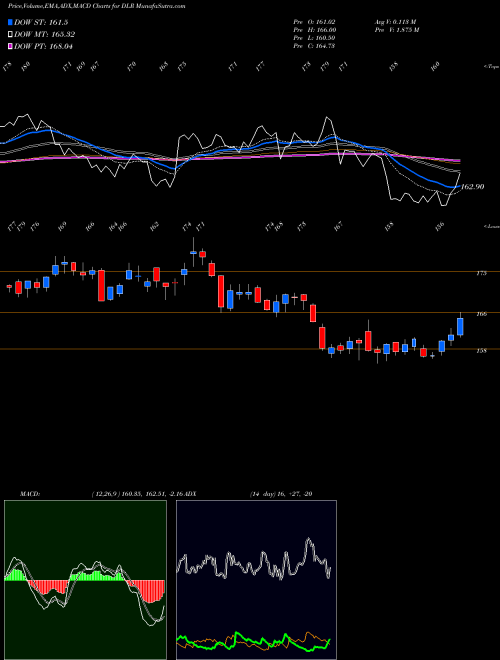Click the 173 price level label
500x660 pixels.
click(481, 273)
